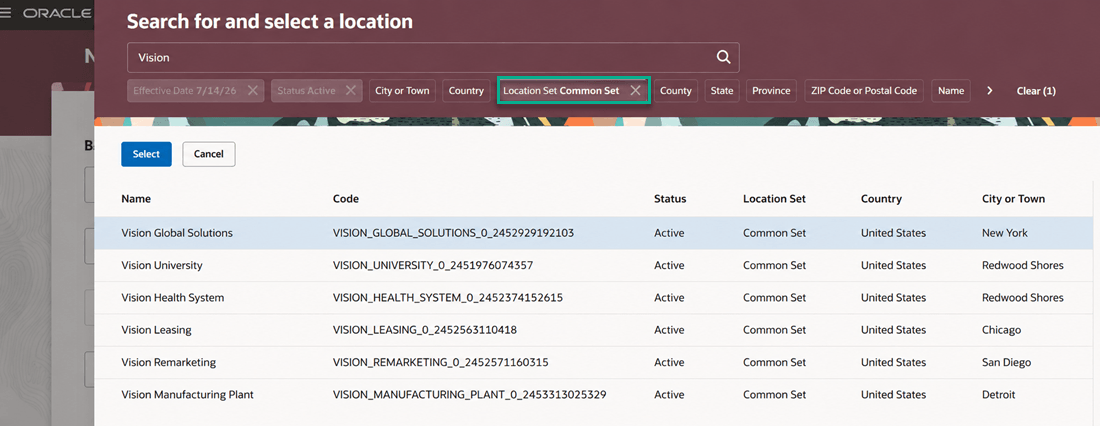Click code VISION_HEALTH_SYSTEM_0_2452374152615
The image size is (1100, 426).
[448, 298]
